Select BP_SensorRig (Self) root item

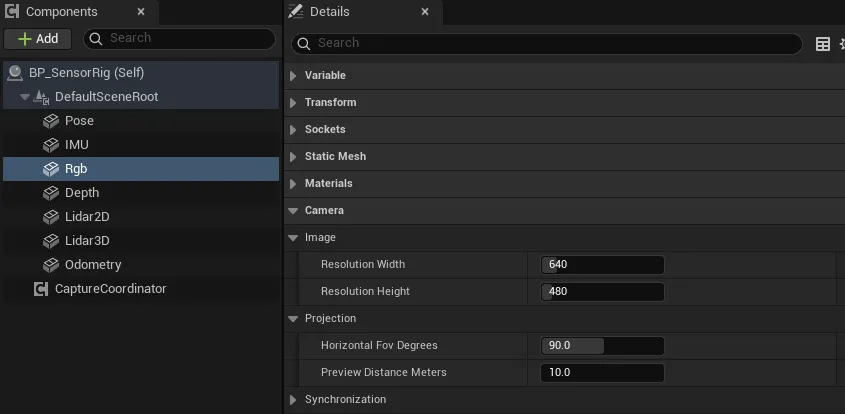click(x=141, y=73)
